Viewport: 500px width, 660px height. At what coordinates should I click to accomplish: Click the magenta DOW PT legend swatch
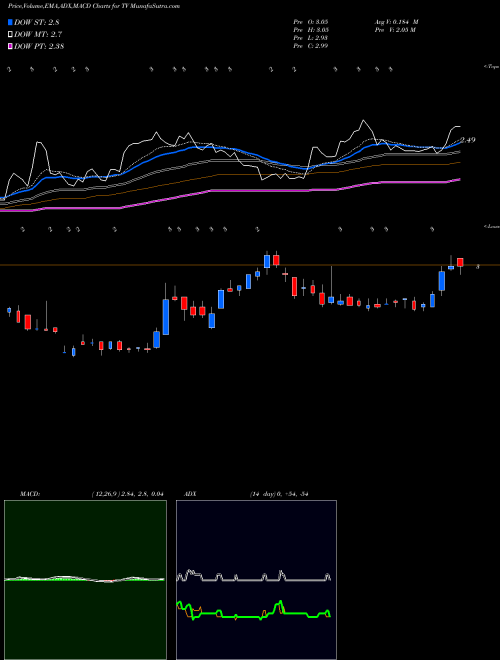(11, 46)
